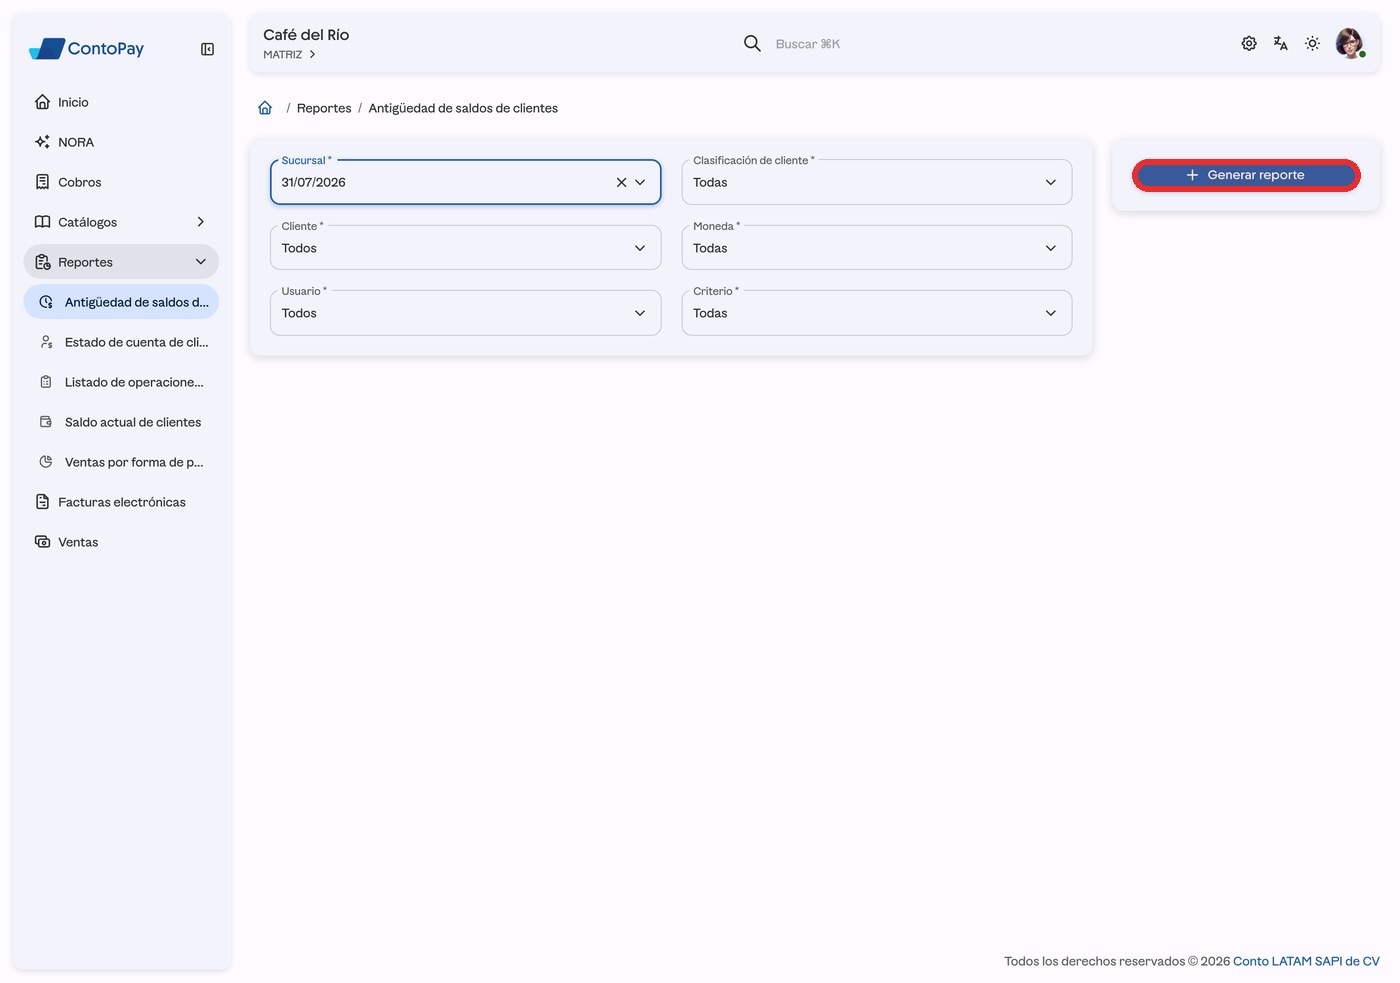Image resolution: width=1400 pixels, height=983 pixels.
Task: Click the Café del Río company name
Action: [x=306, y=35]
